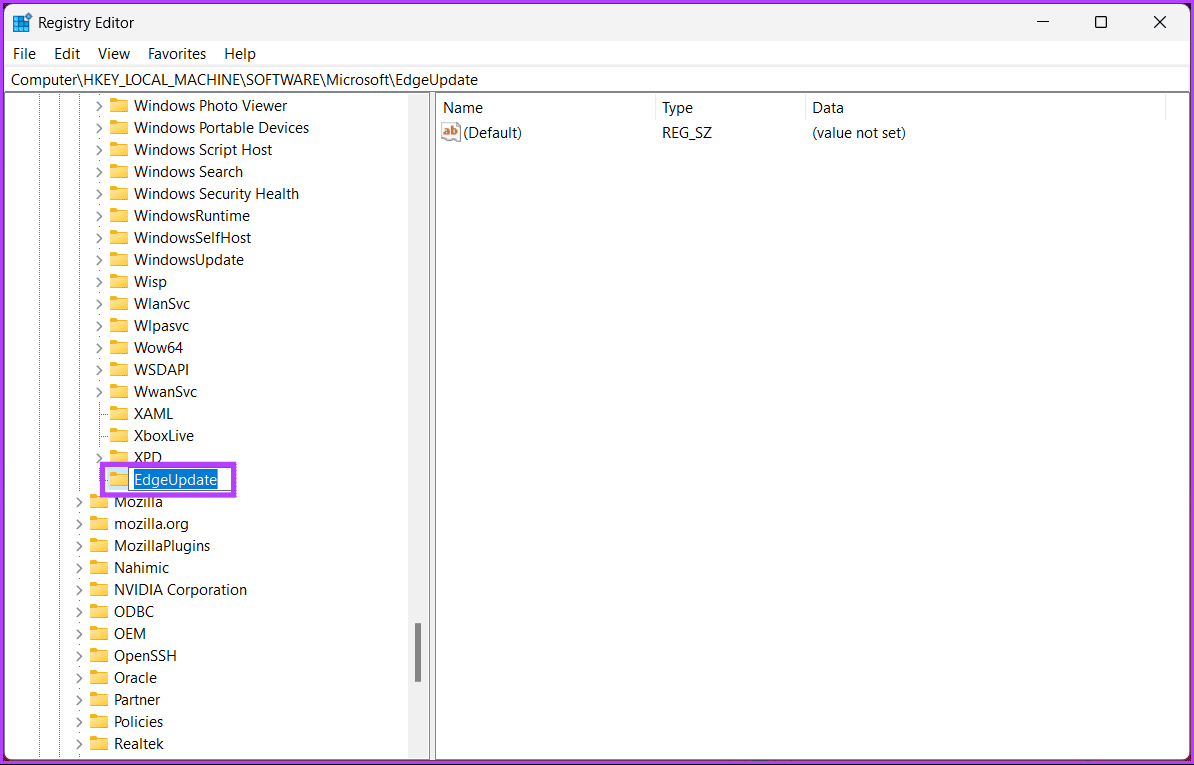Expand the Windows Photo Viewer key
This screenshot has width=1194, height=765.
[x=99, y=107]
